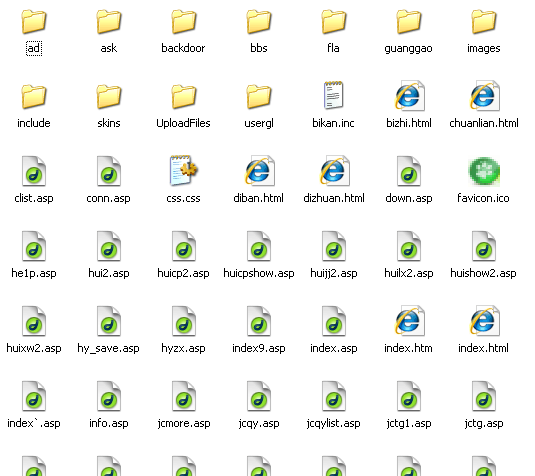Image resolution: width=535 pixels, height=476 pixels.
Task: Click the images folder icon
Action: coord(484,21)
